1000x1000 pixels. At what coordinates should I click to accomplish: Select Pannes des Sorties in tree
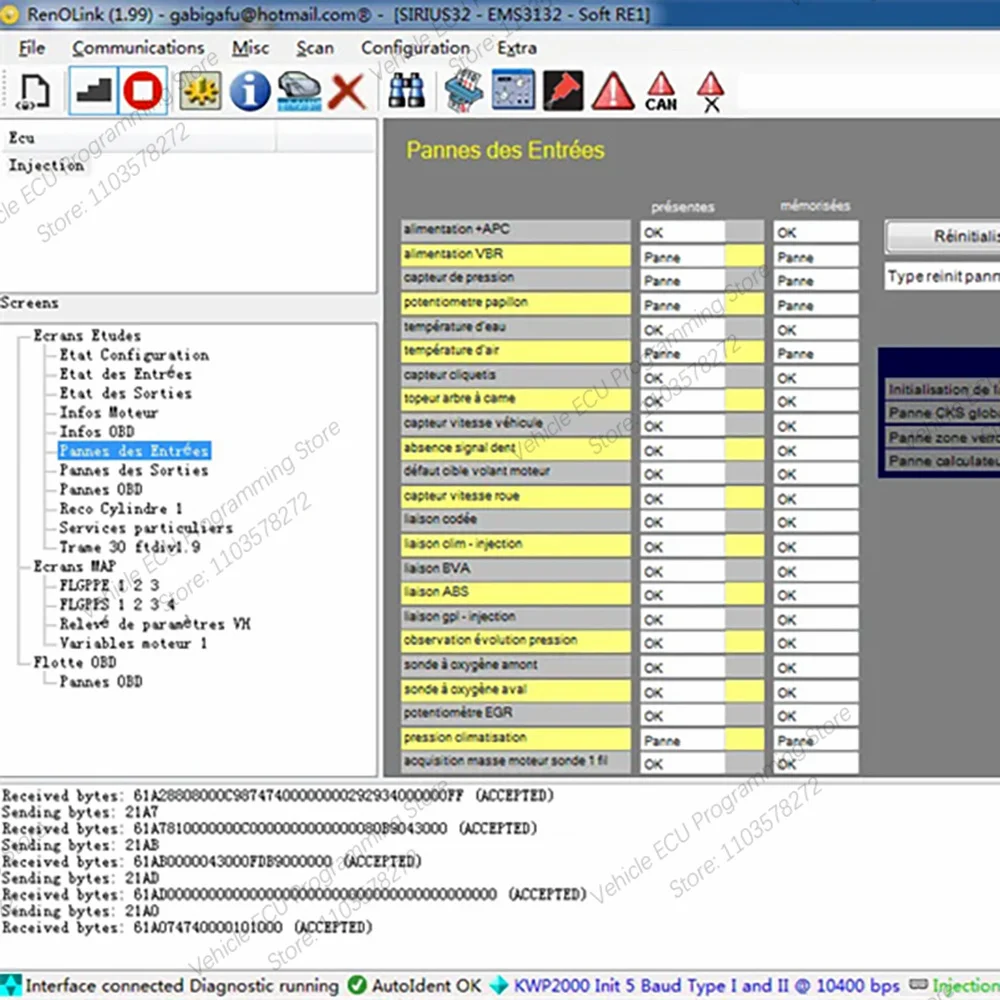(133, 470)
